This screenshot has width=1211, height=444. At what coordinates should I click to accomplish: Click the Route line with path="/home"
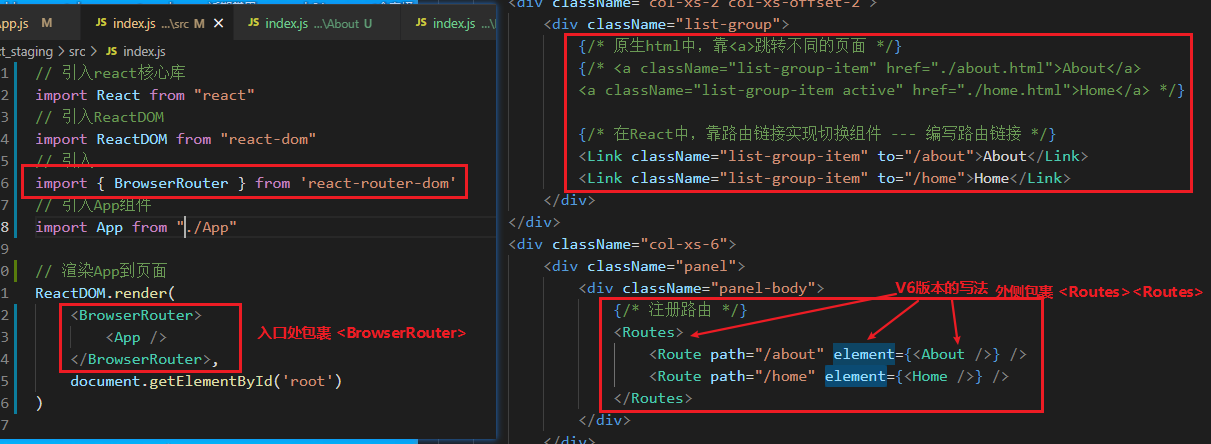[829, 377]
